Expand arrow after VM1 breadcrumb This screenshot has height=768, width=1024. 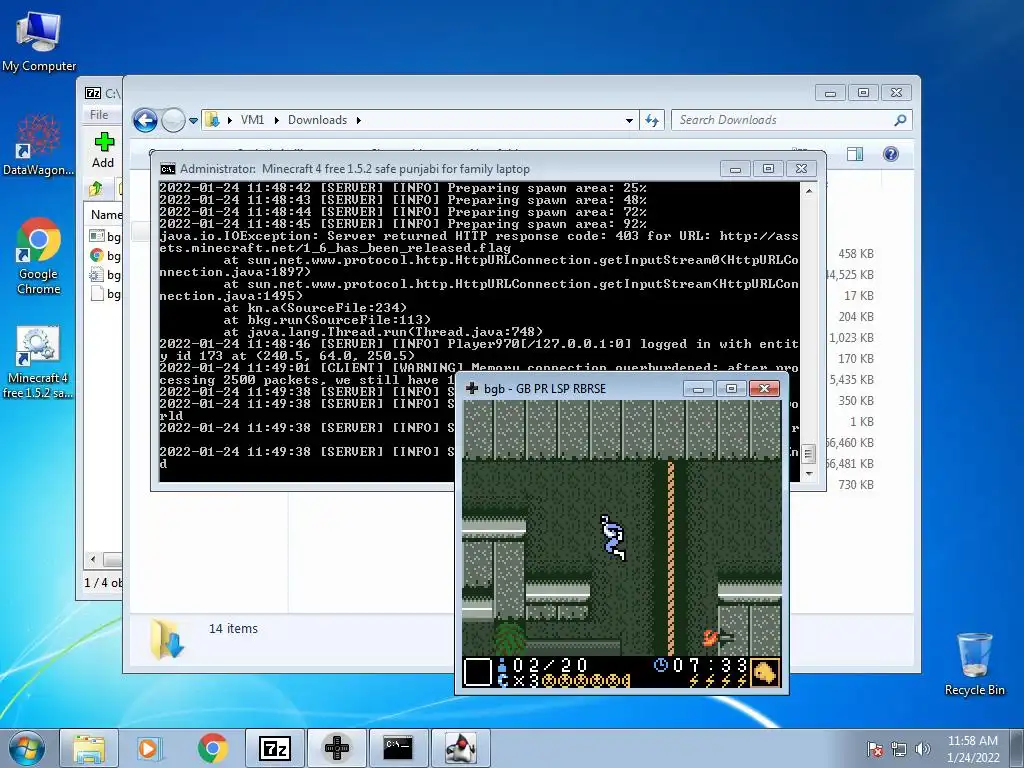276,120
